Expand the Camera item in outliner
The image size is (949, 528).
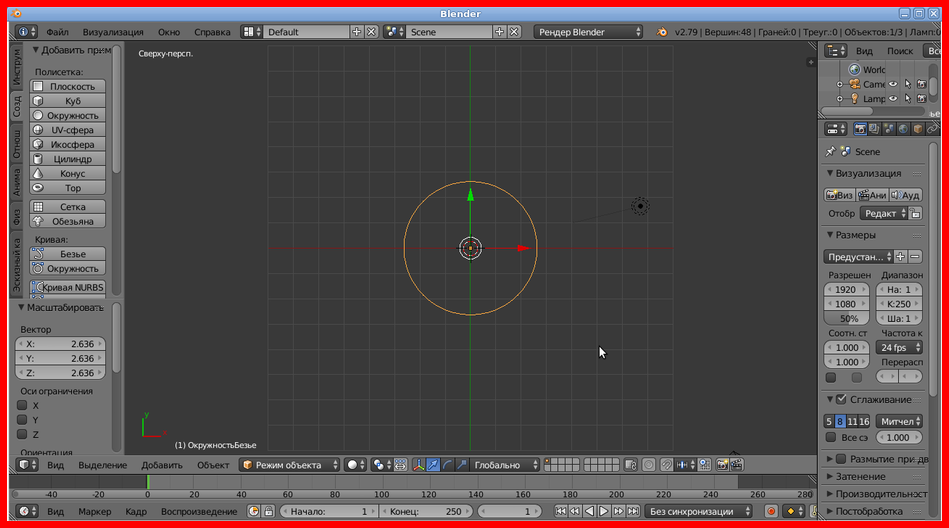pos(839,84)
